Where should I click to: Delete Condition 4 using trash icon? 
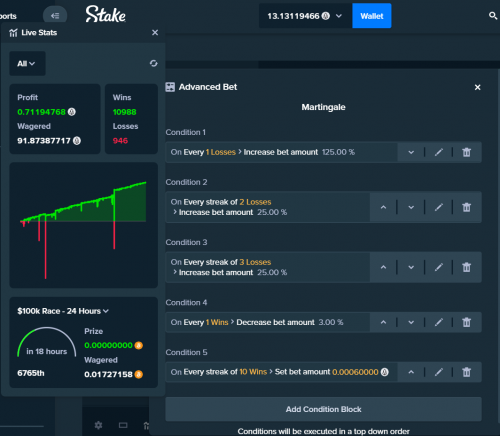pyautogui.click(x=466, y=322)
